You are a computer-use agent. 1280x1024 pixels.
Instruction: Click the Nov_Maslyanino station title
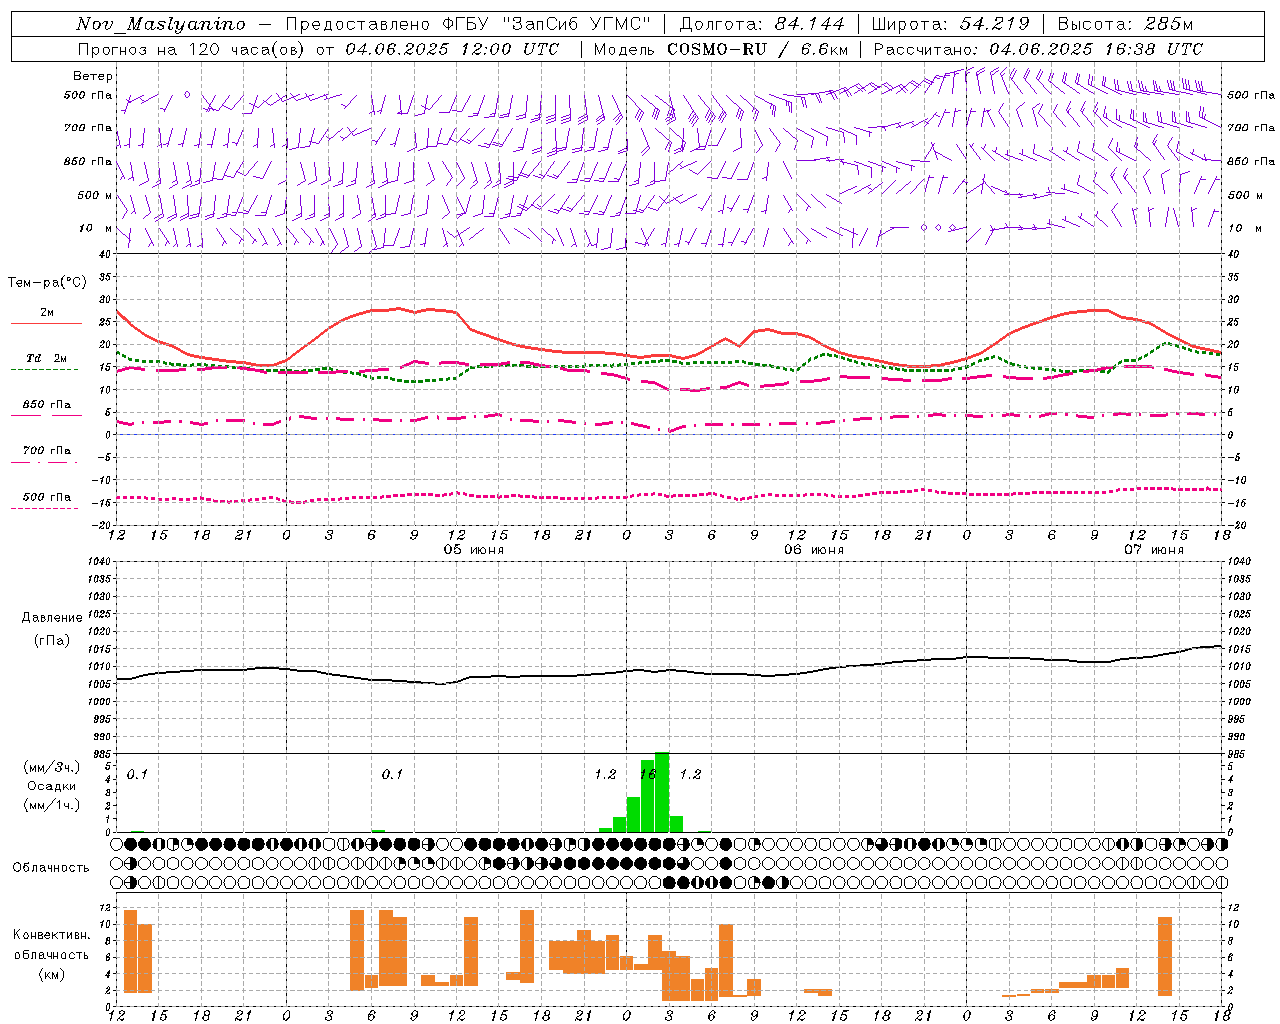161,24
